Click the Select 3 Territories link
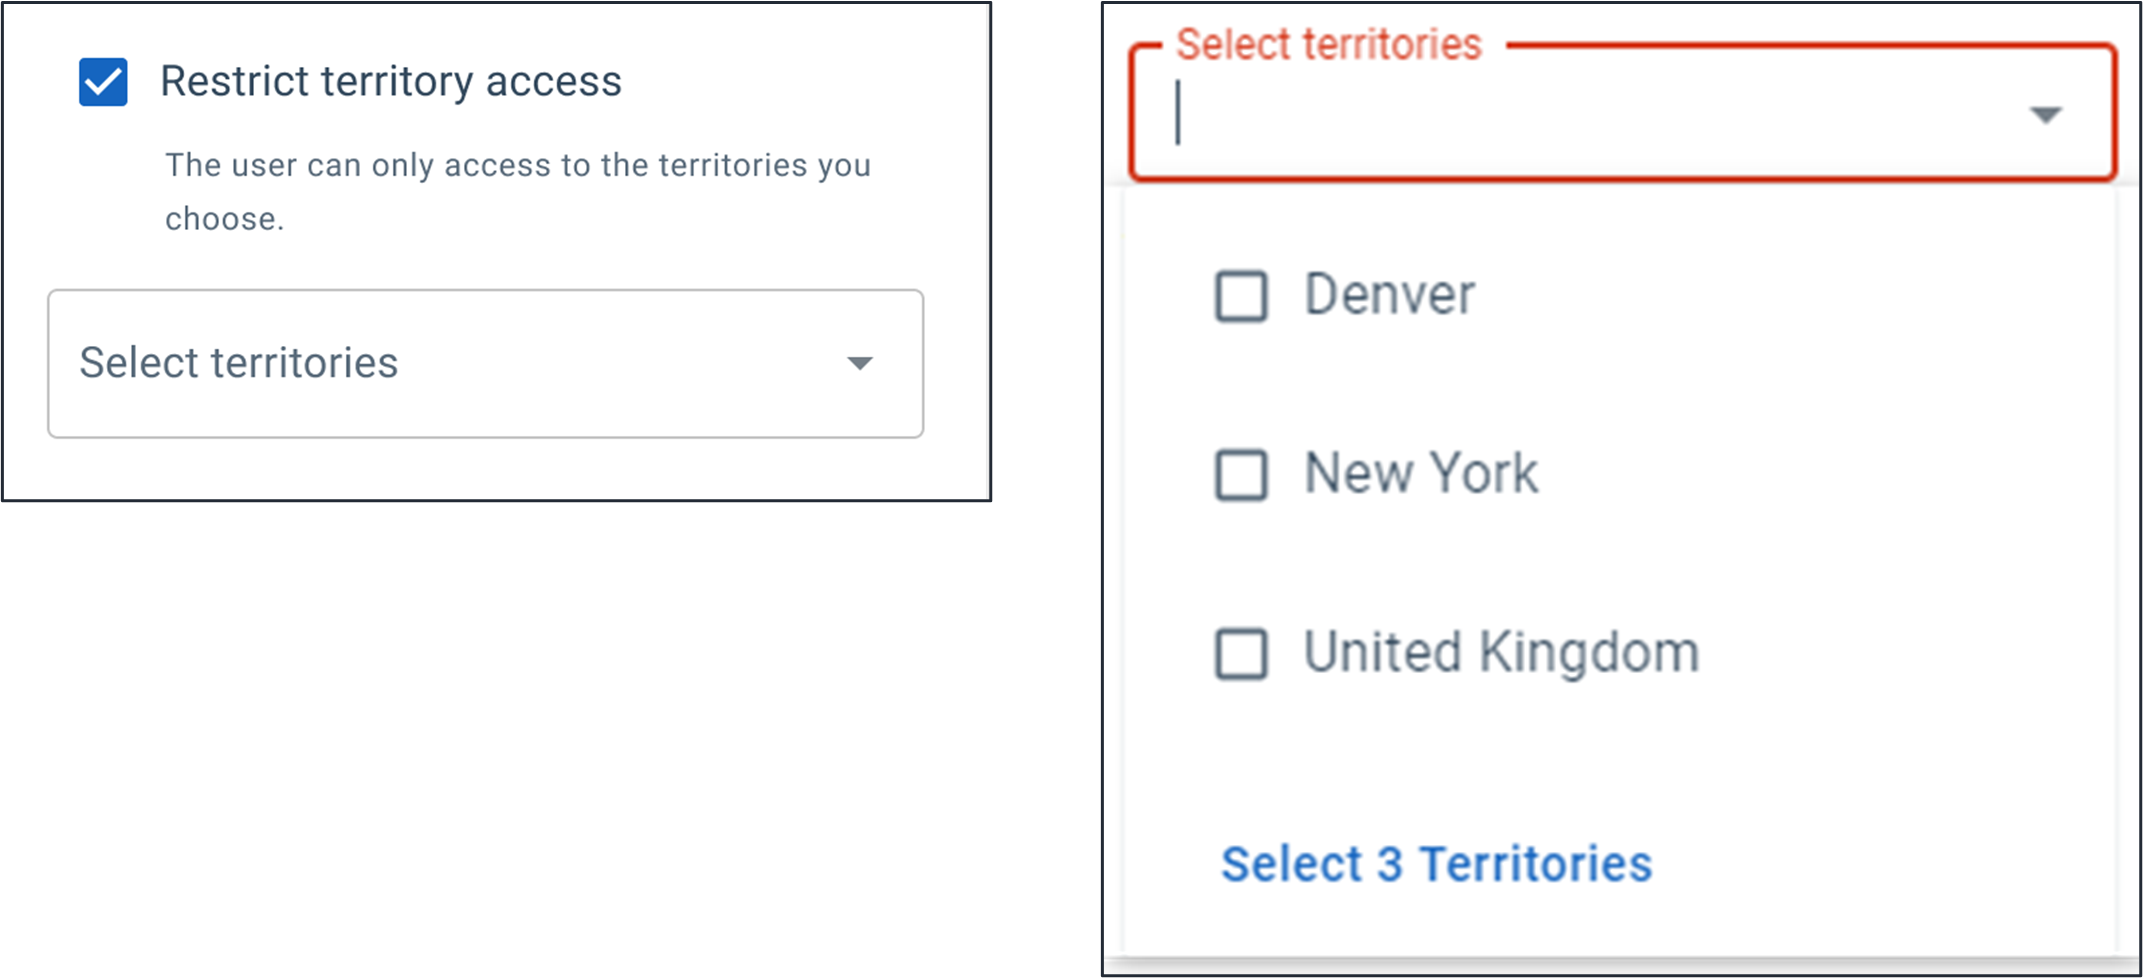The image size is (2143, 978). pos(1434,861)
